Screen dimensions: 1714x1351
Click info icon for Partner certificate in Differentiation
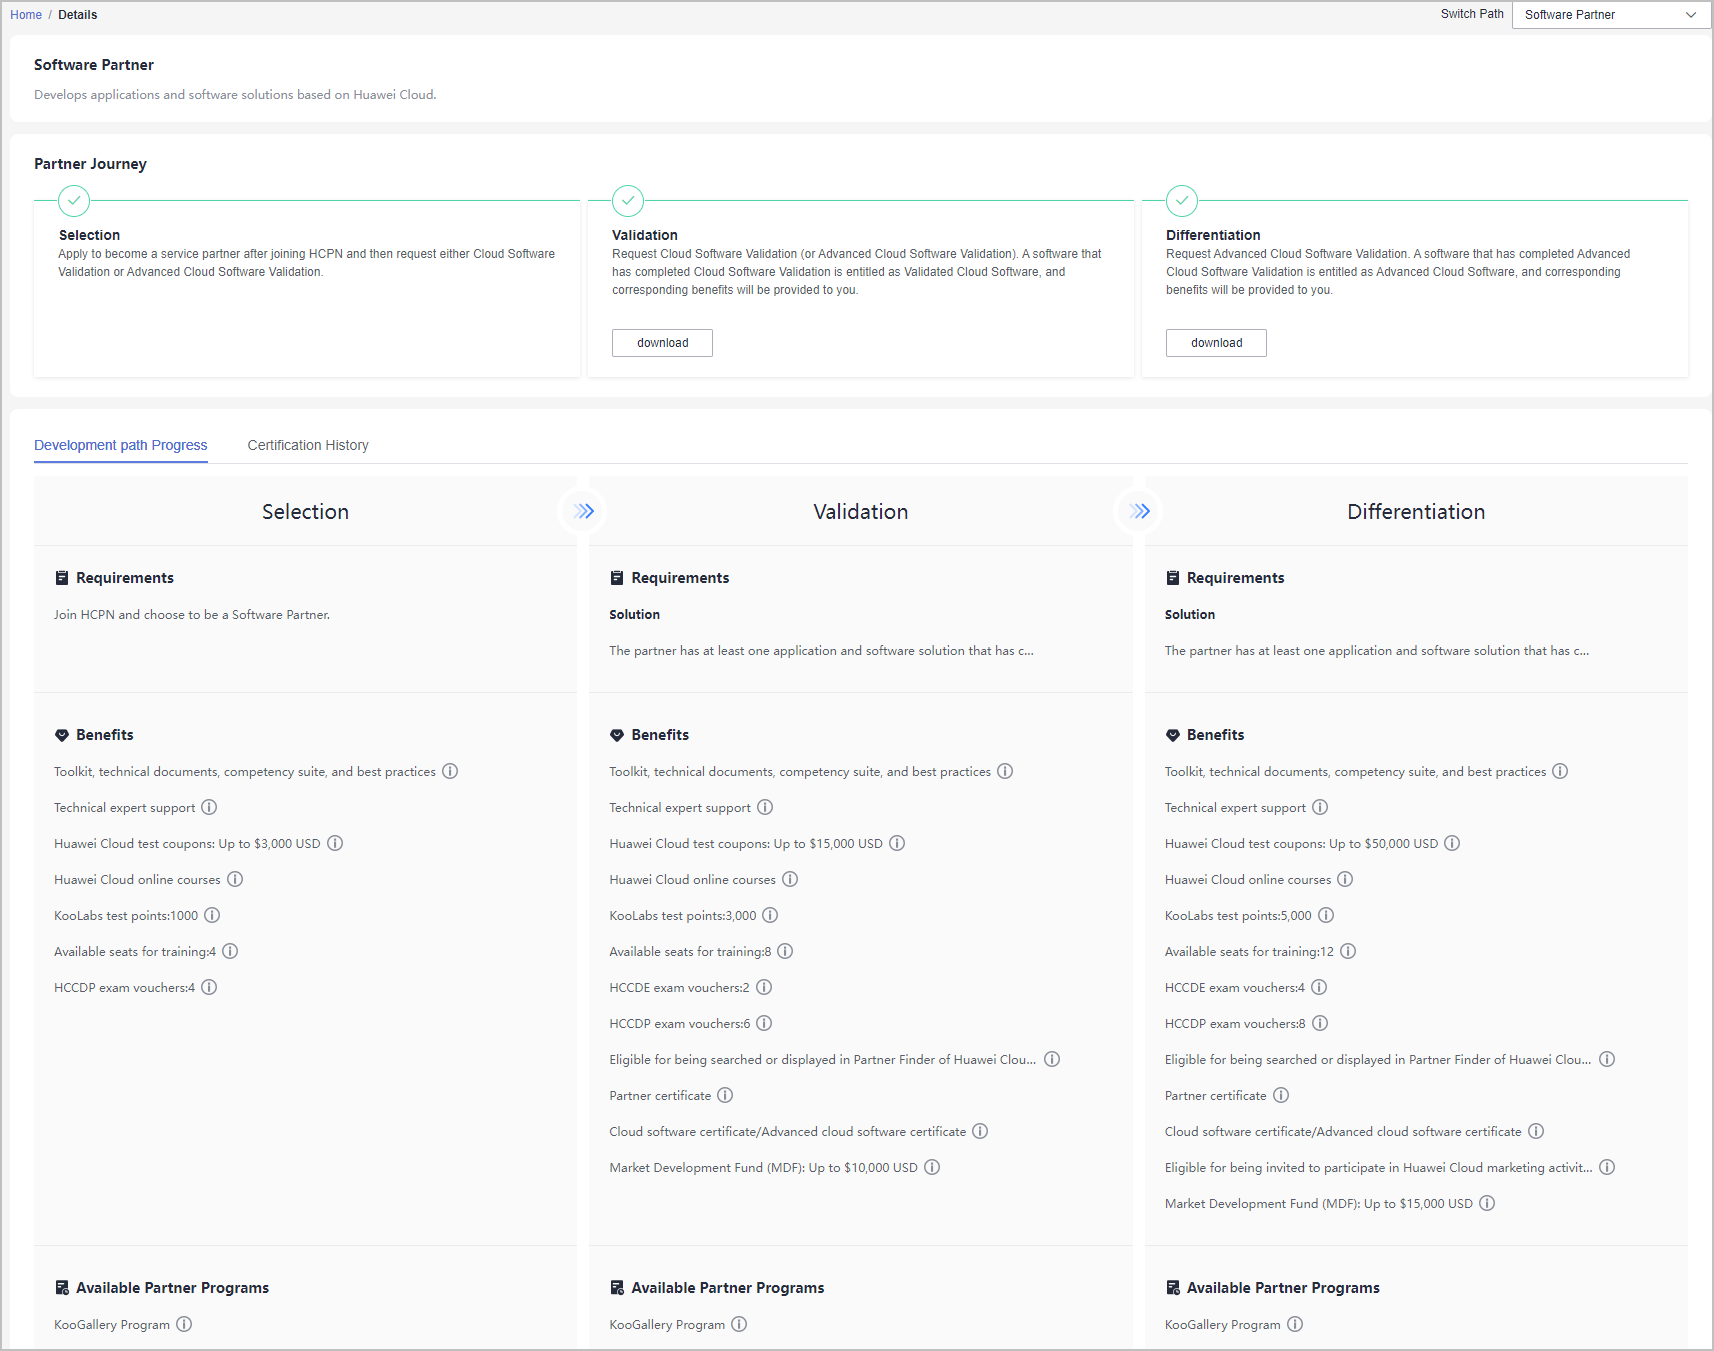(x=1281, y=1095)
